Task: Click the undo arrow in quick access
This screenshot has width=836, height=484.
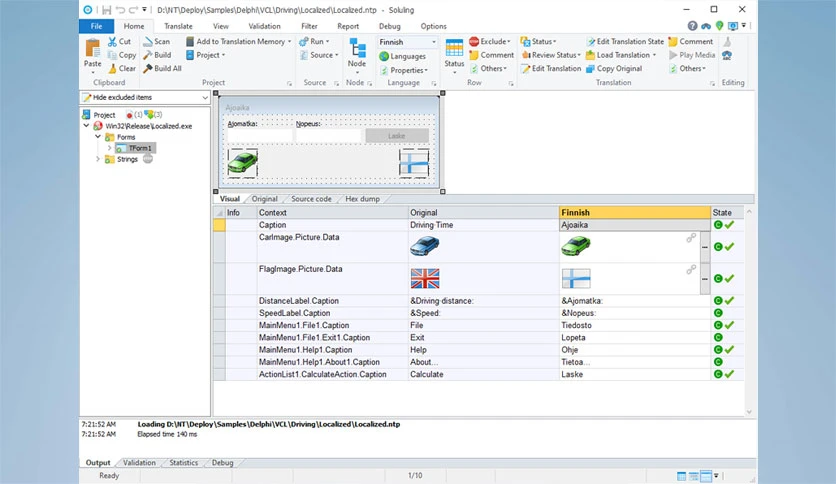Action: click(x=120, y=10)
